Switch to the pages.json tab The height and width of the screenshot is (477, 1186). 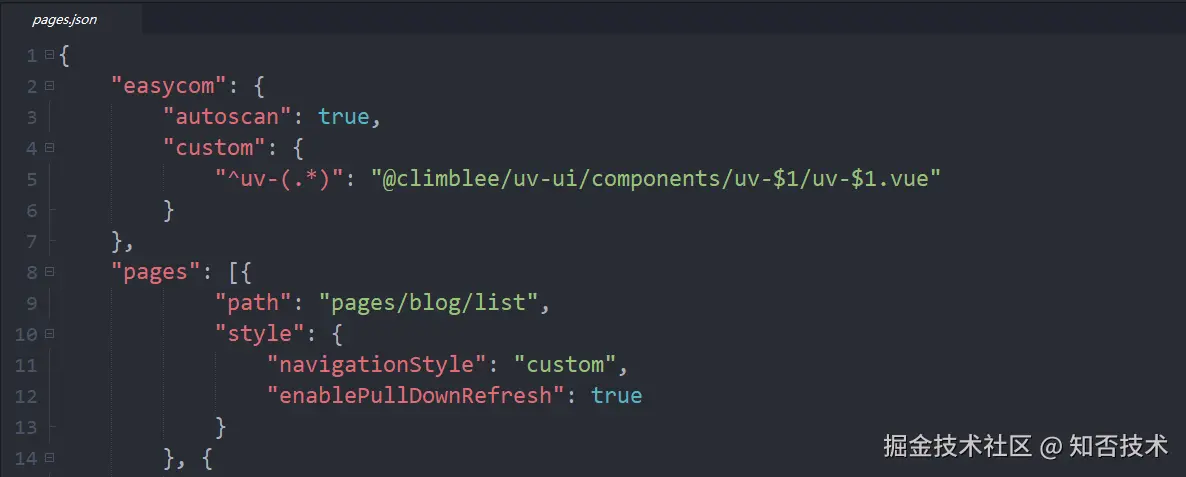point(64,19)
